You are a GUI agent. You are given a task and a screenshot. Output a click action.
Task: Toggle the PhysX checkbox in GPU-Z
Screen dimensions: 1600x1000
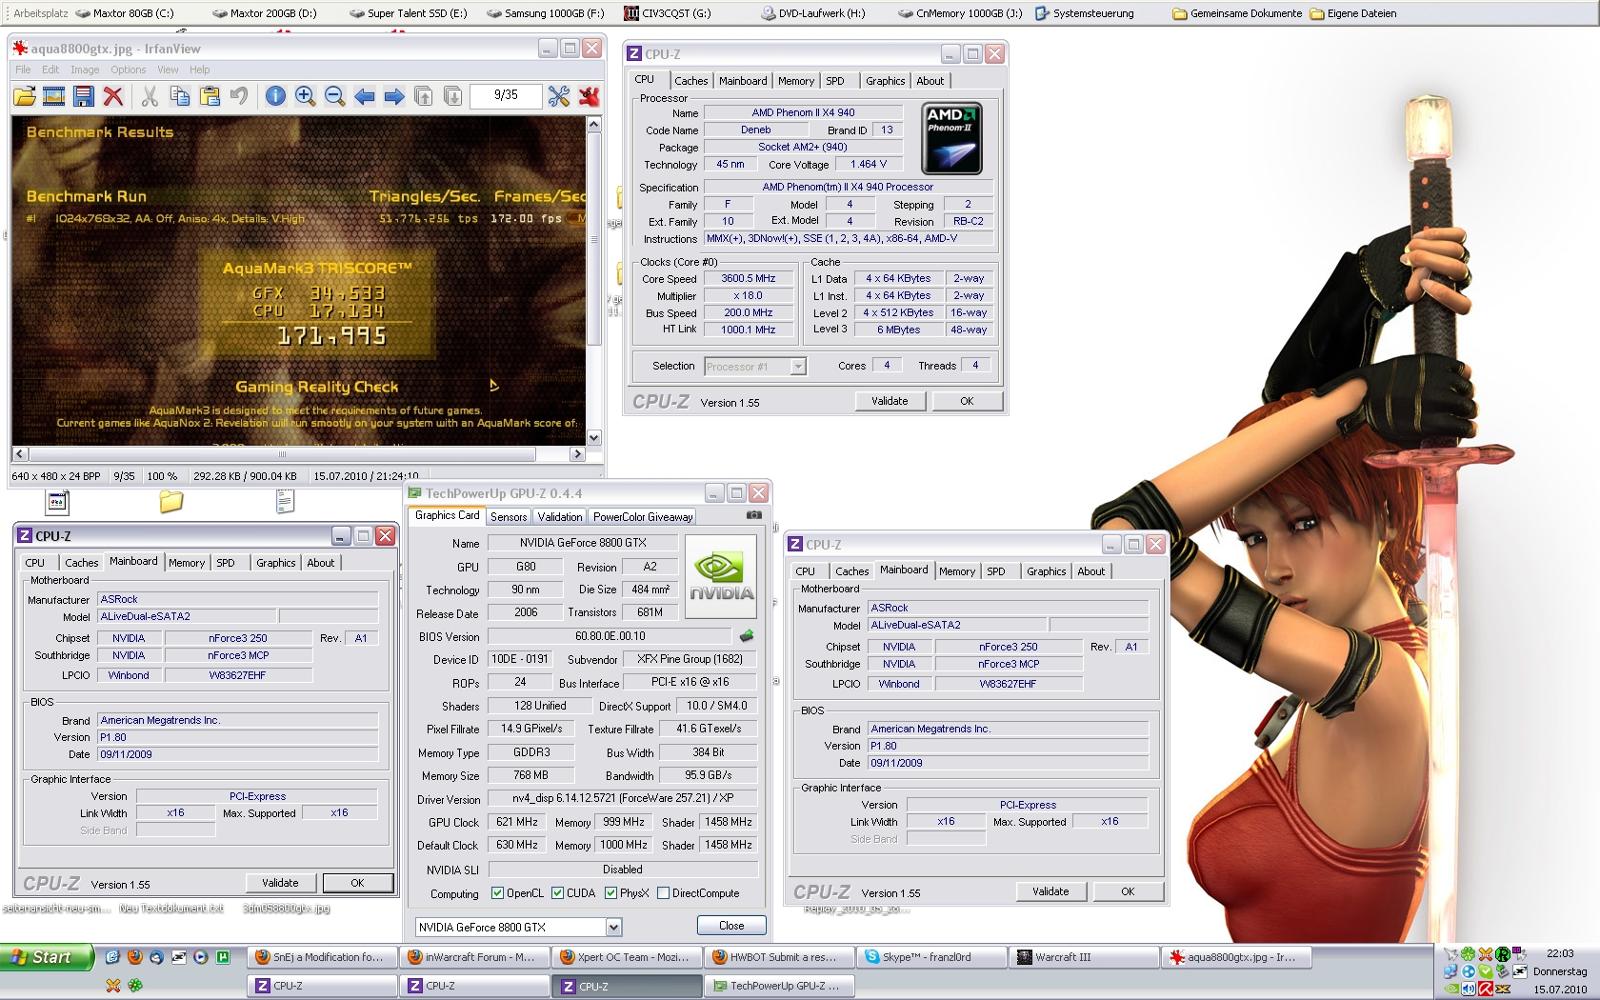pos(610,893)
